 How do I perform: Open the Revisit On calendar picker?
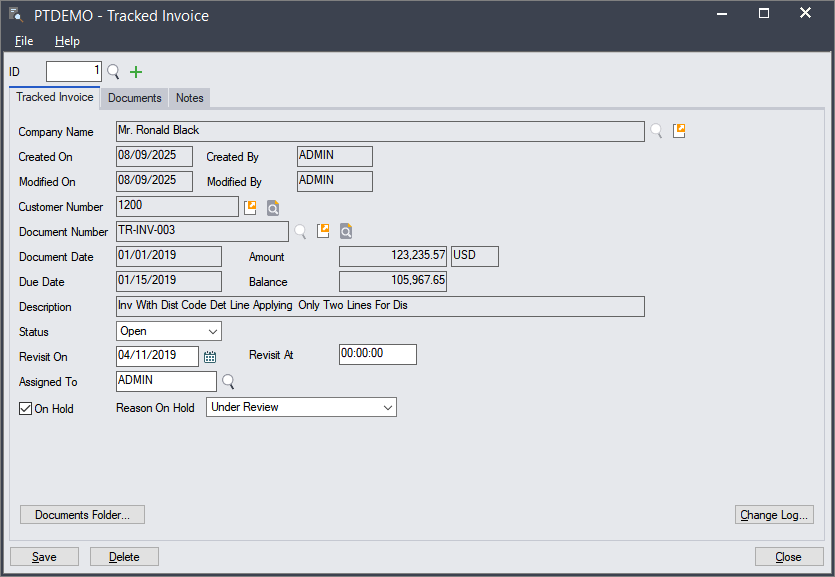[x=210, y=356]
